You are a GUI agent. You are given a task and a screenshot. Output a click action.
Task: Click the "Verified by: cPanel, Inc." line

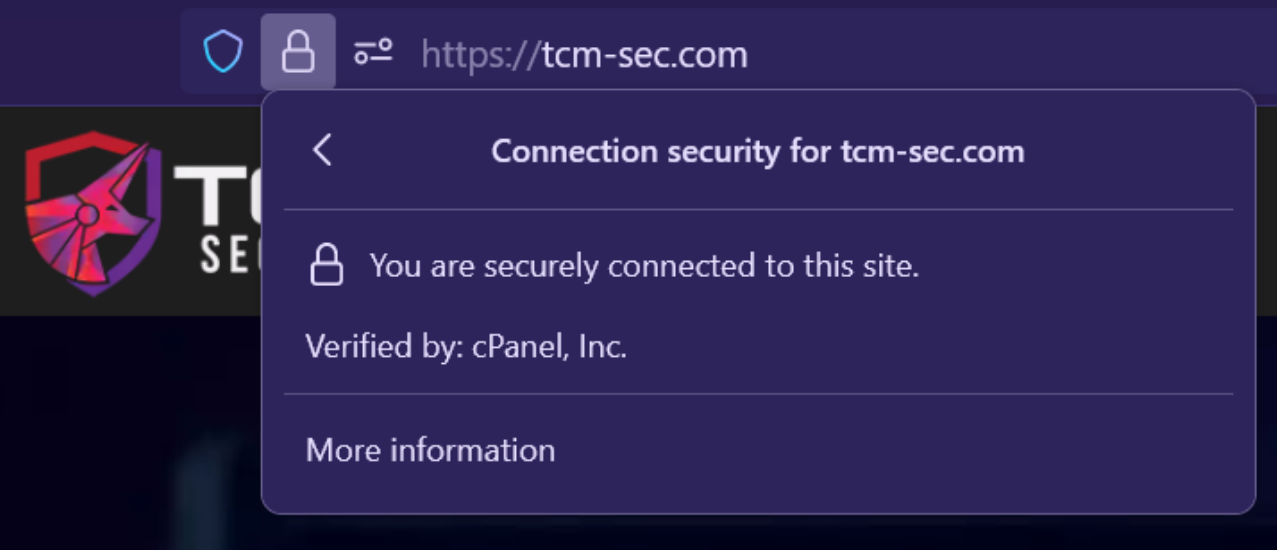466,347
